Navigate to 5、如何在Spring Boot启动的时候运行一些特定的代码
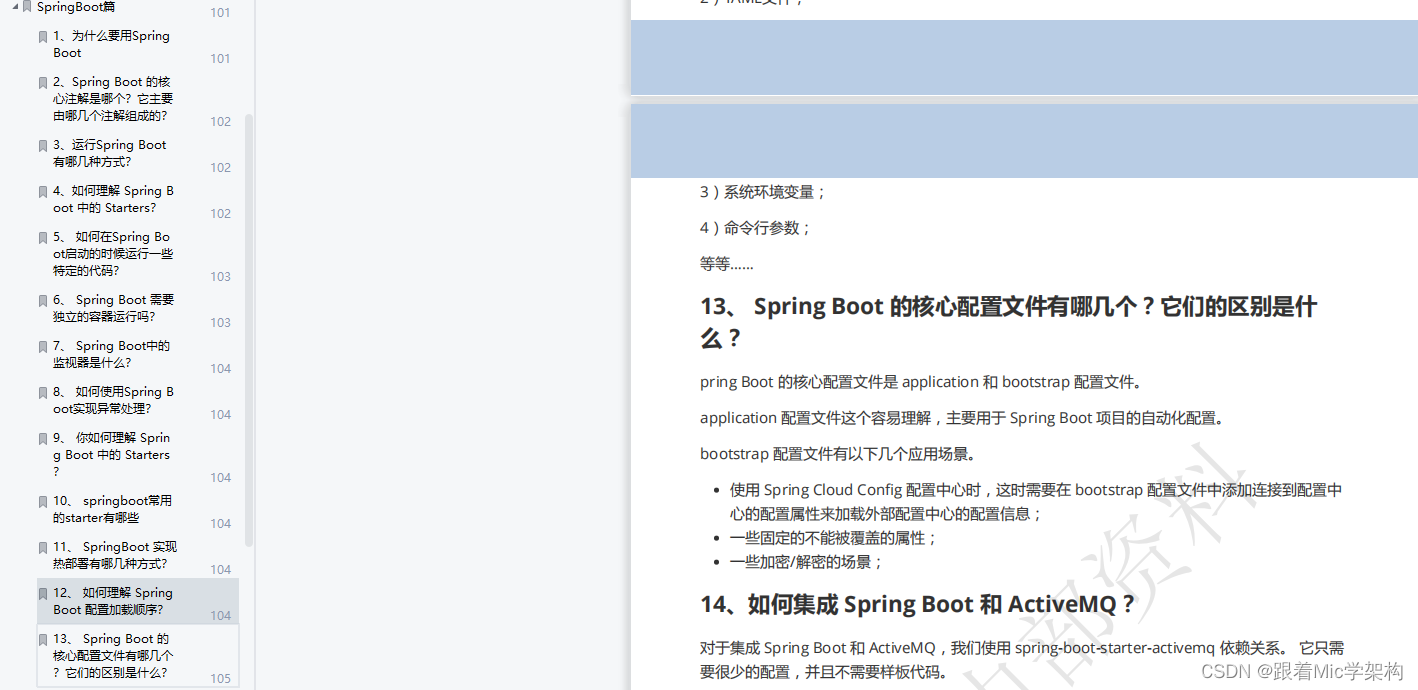Screen dimensions: 1418x690 tap(113, 254)
